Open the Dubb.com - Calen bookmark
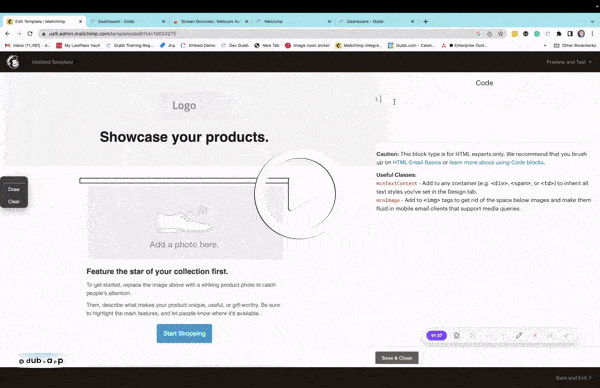600x388 pixels. point(411,45)
